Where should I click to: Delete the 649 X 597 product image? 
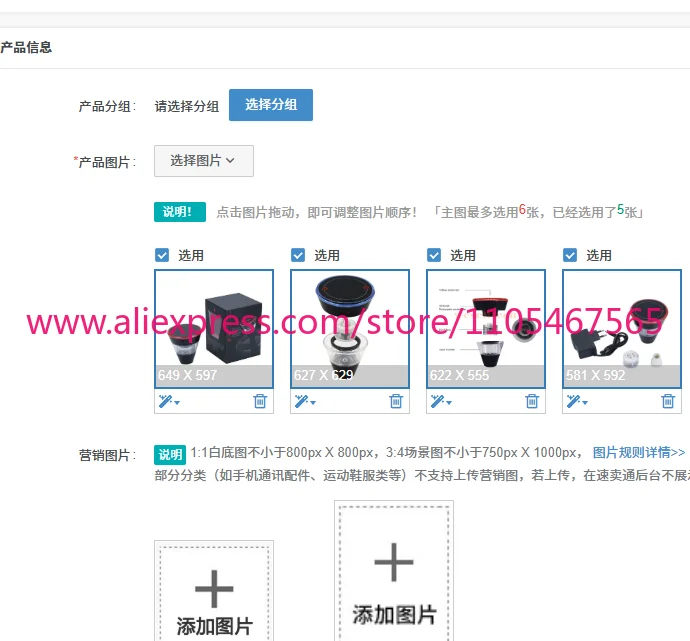point(260,401)
